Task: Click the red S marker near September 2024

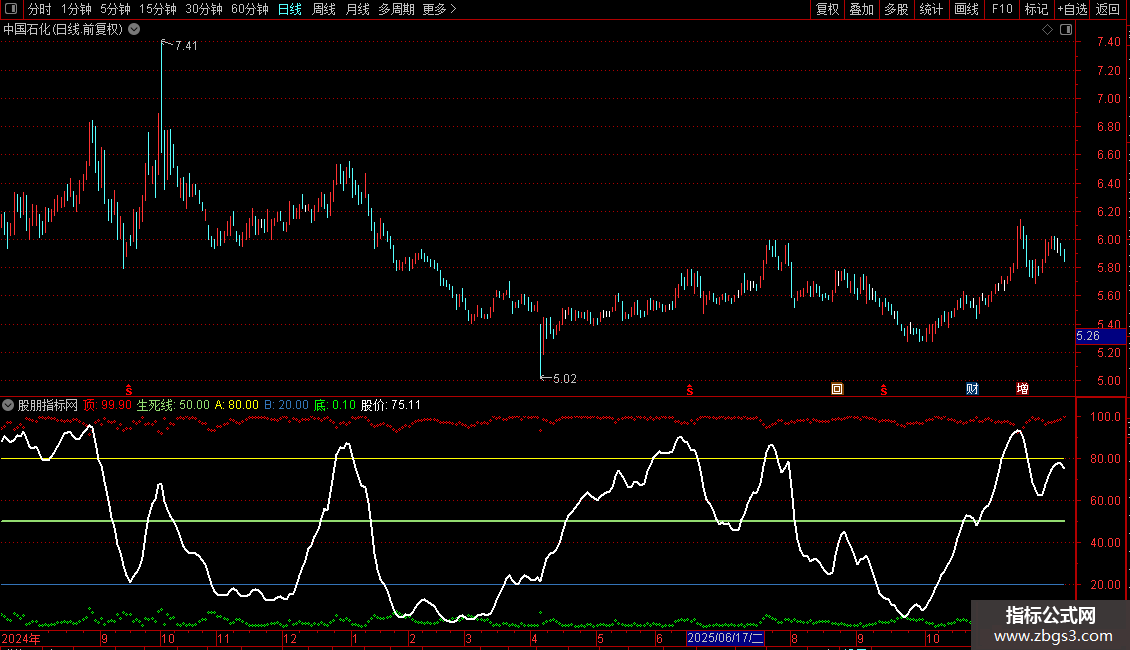Action: [129, 390]
